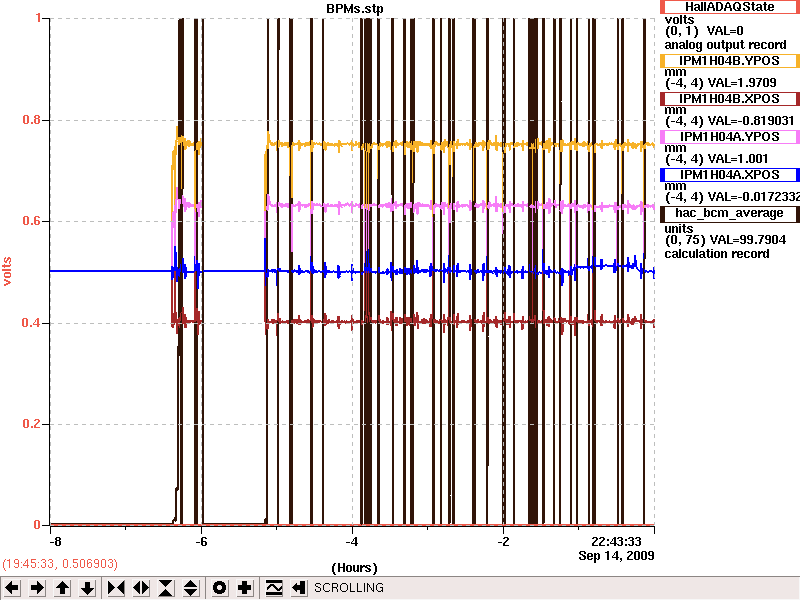Select the IPM1H04B.XPOS legend entry
800x600 pixels.
tap(730, 99)
